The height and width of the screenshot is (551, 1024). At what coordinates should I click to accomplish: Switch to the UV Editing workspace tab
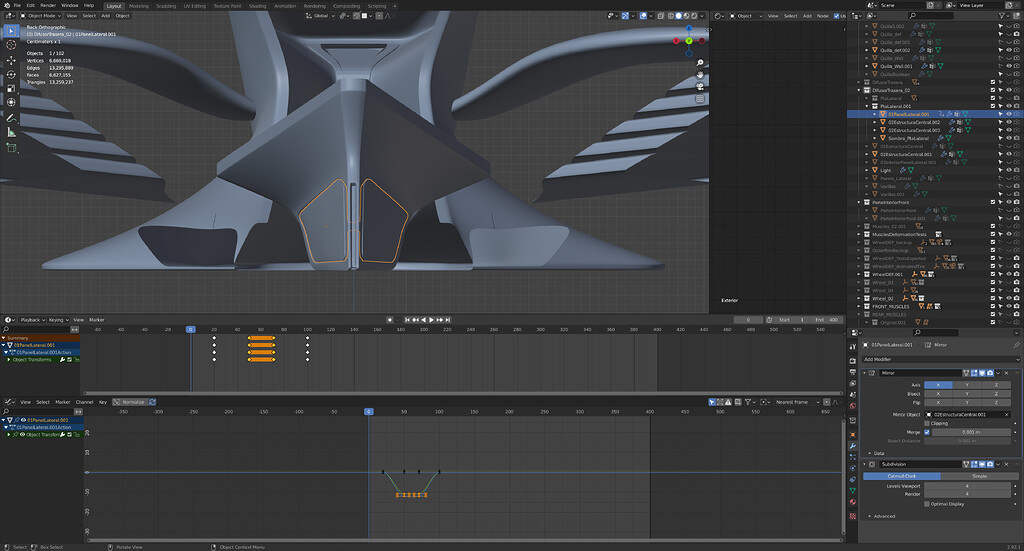point(195,6)
